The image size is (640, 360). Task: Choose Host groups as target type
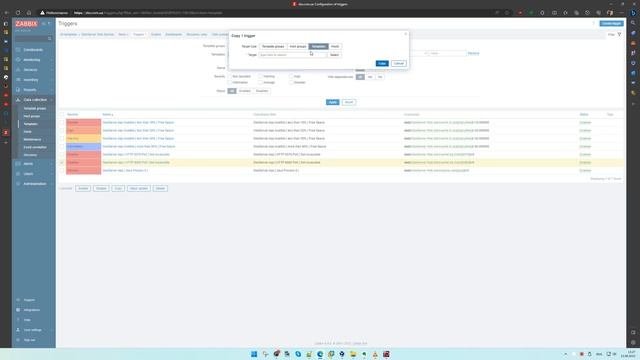298,47
